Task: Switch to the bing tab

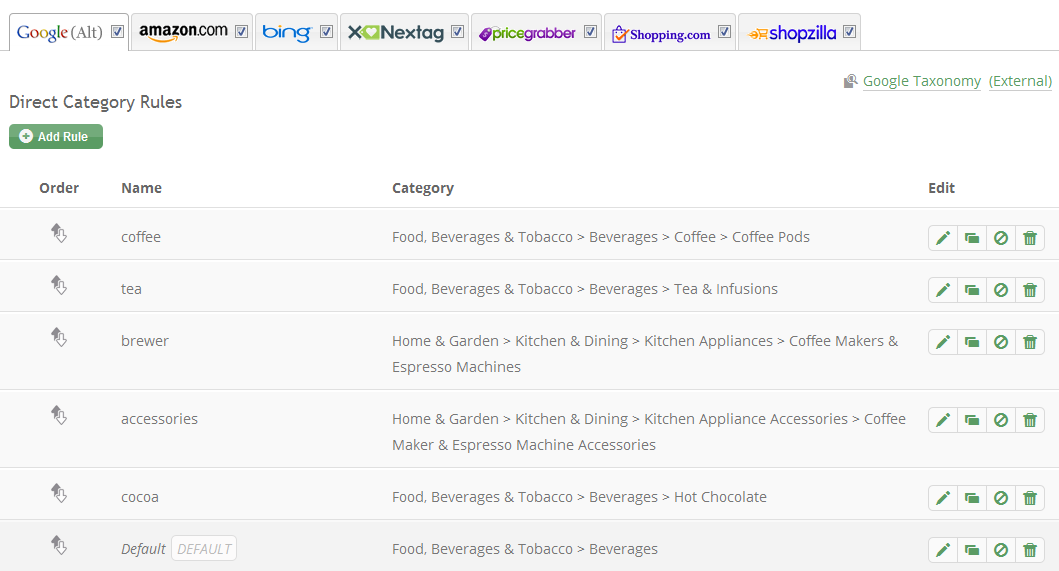Action: pos(286,32)
